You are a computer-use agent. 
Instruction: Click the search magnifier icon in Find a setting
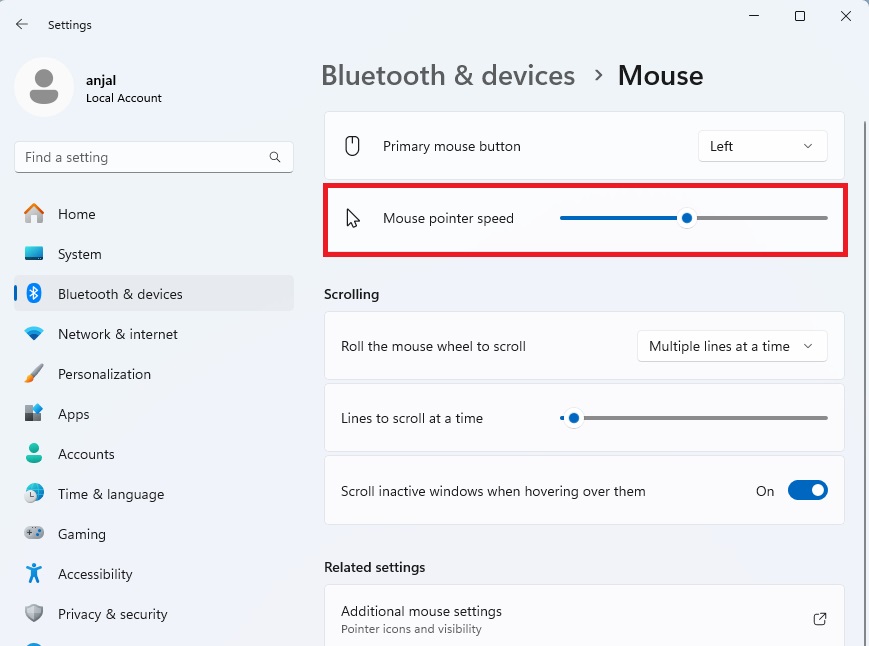coord(275,157)
